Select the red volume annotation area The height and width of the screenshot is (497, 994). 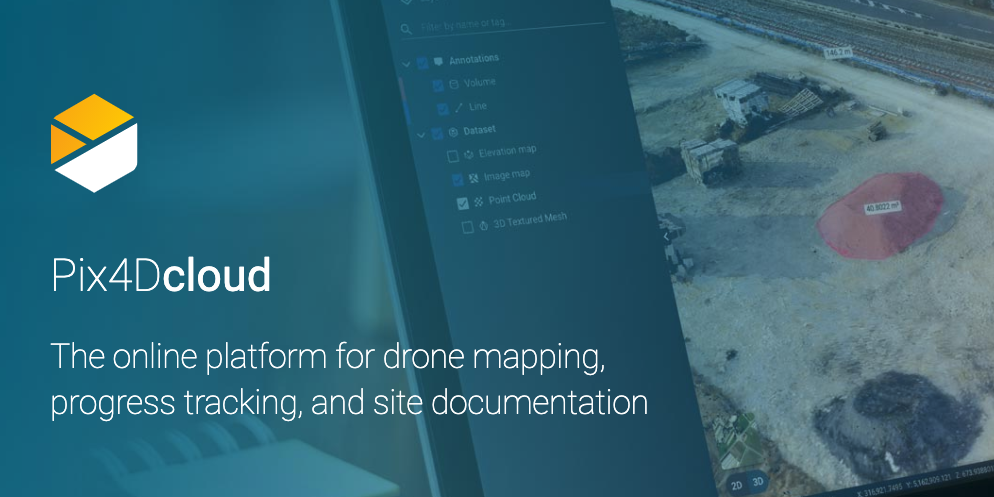click(x=880, y=215)
